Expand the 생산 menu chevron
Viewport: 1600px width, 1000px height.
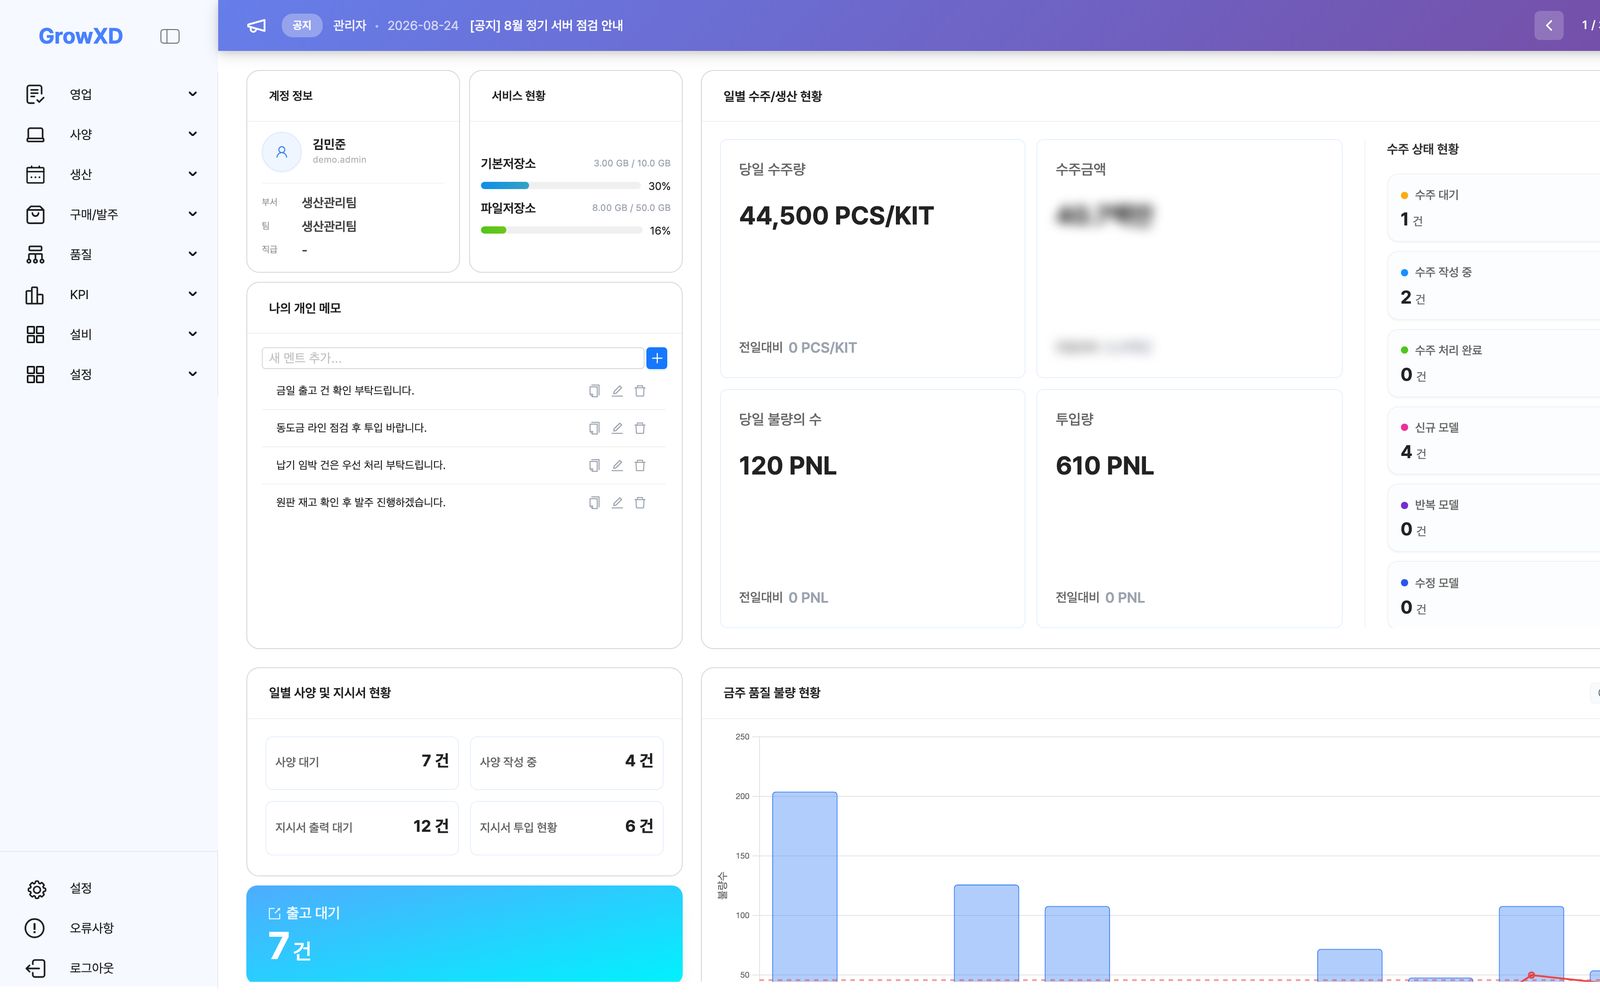click(193, 174)
